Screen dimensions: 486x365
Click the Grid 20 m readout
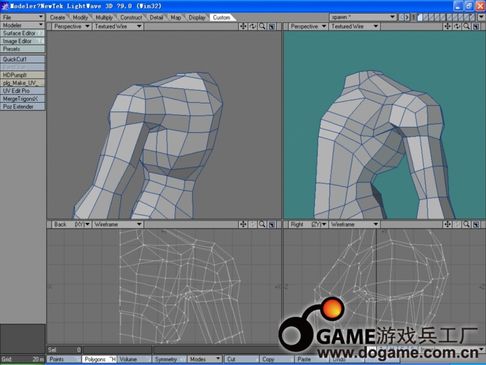(22, 359)
